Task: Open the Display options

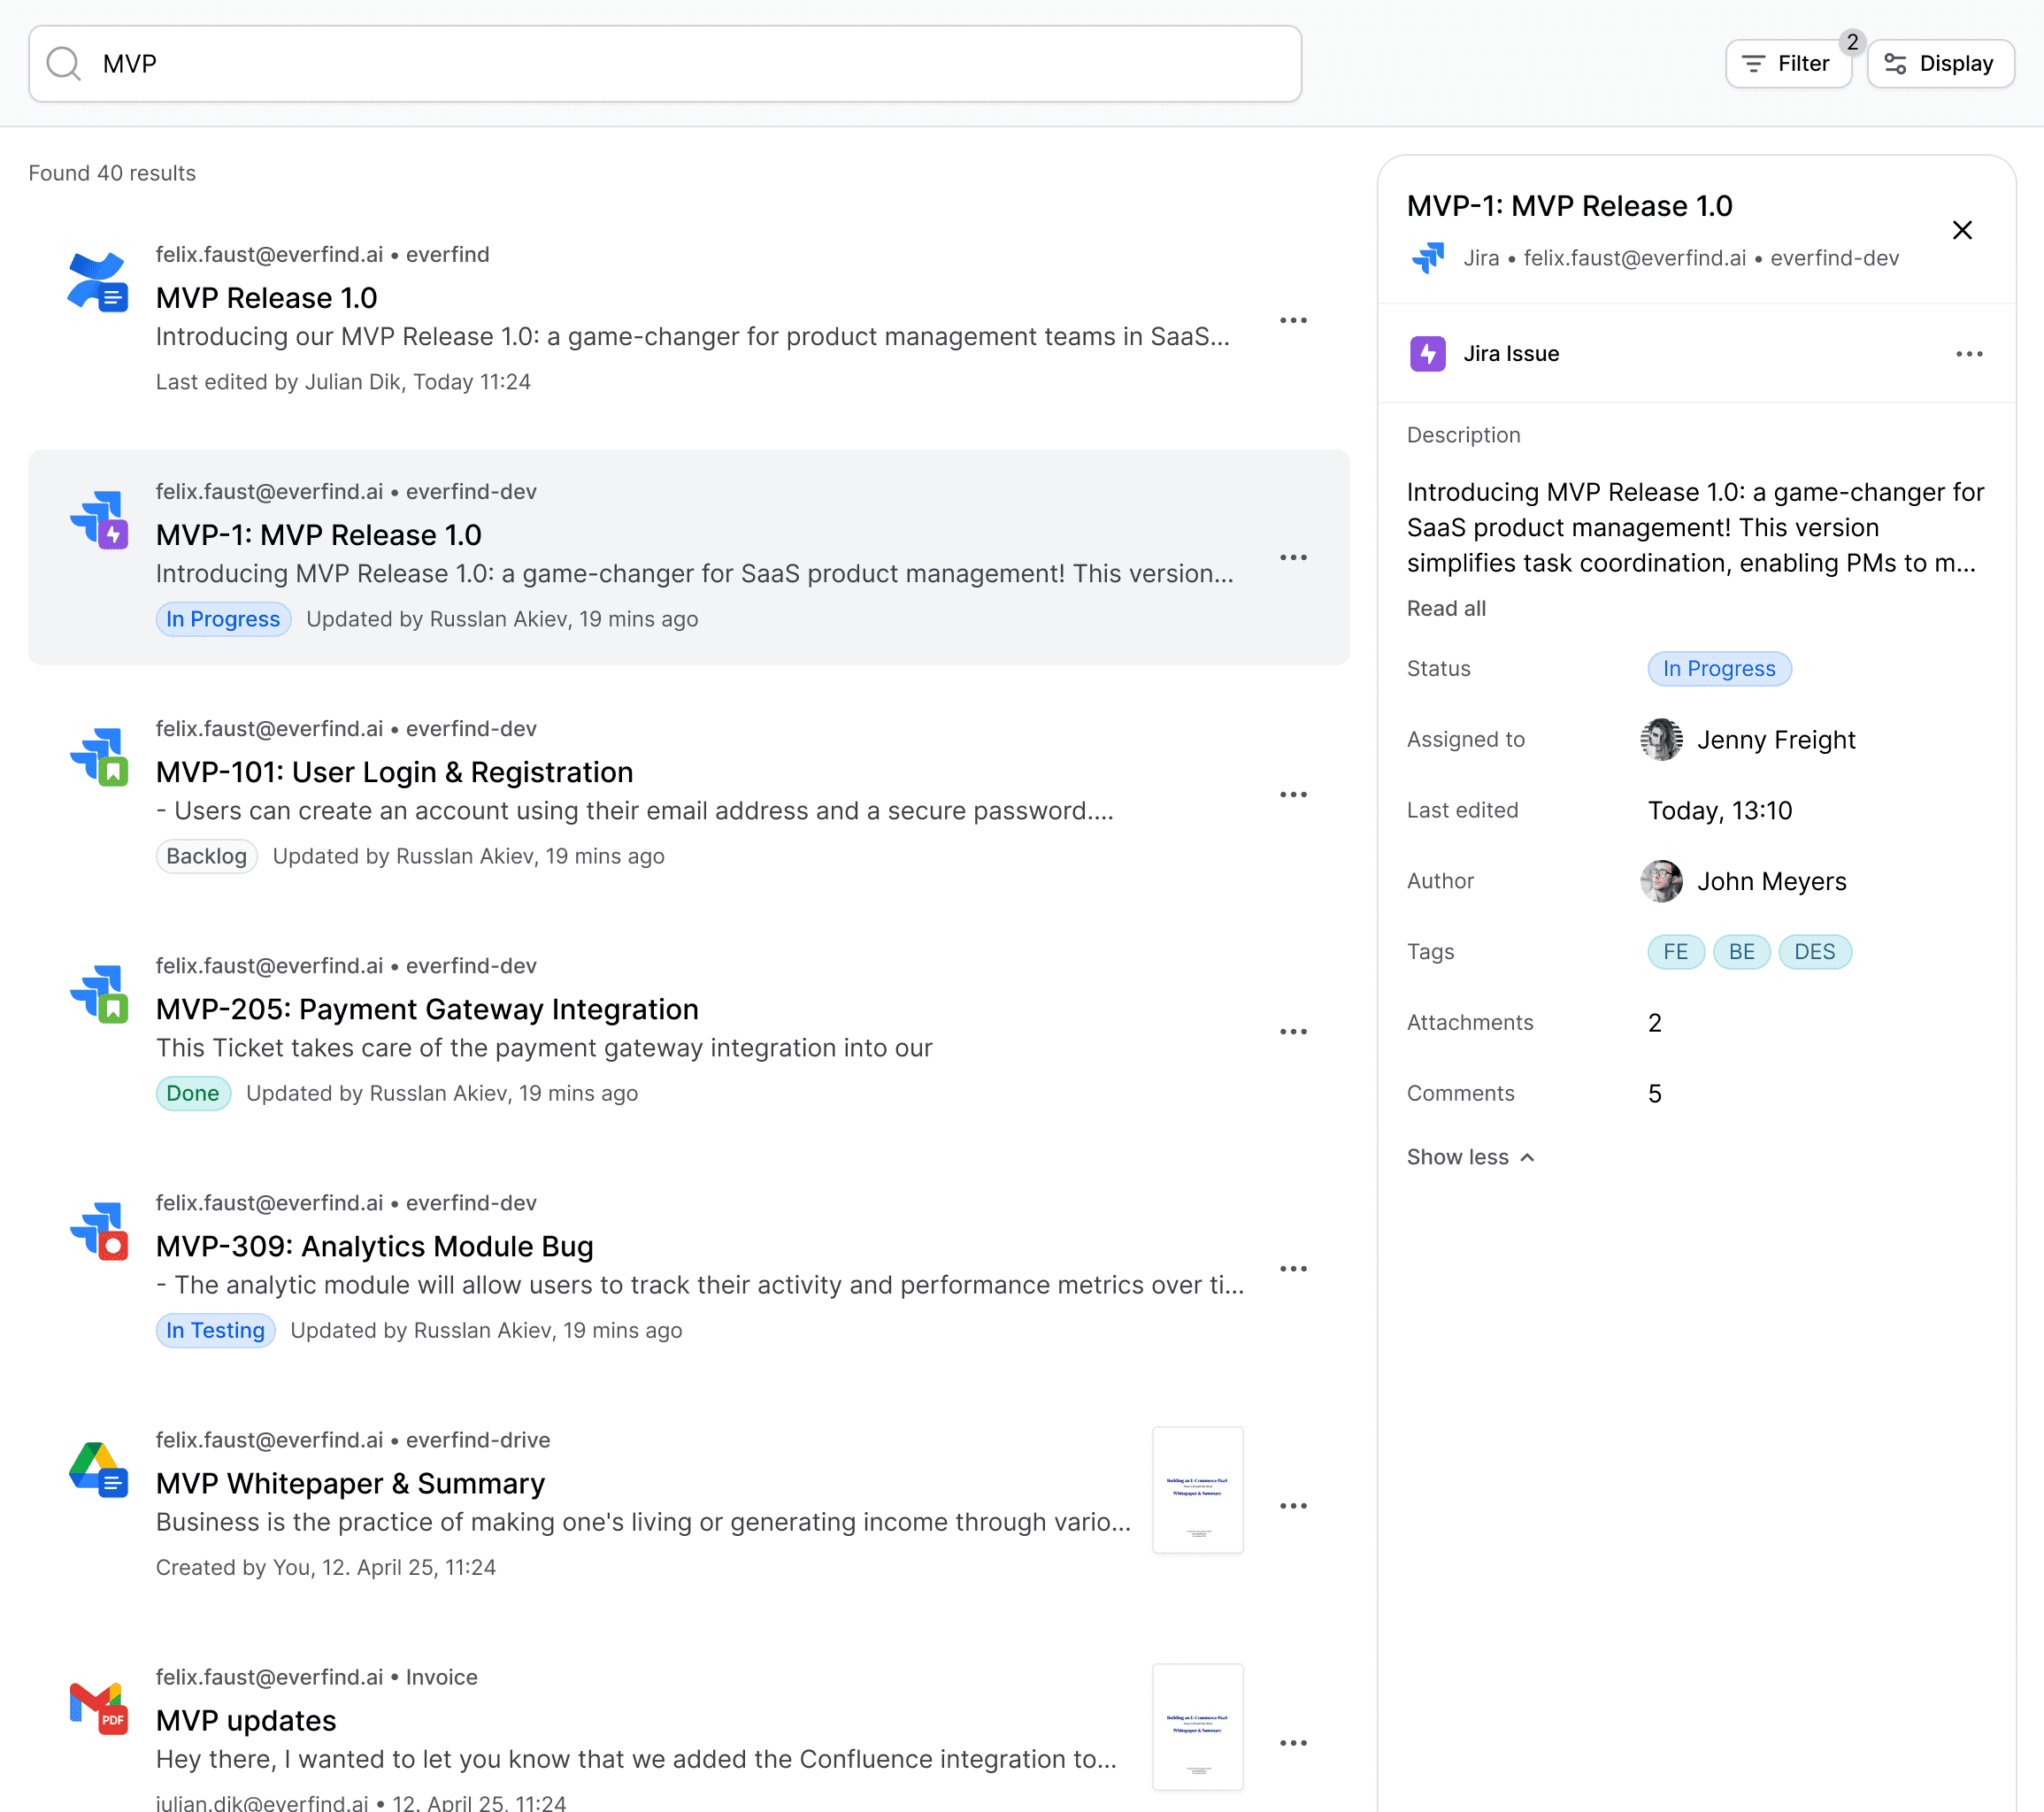Action: (x=1940, y=64)
